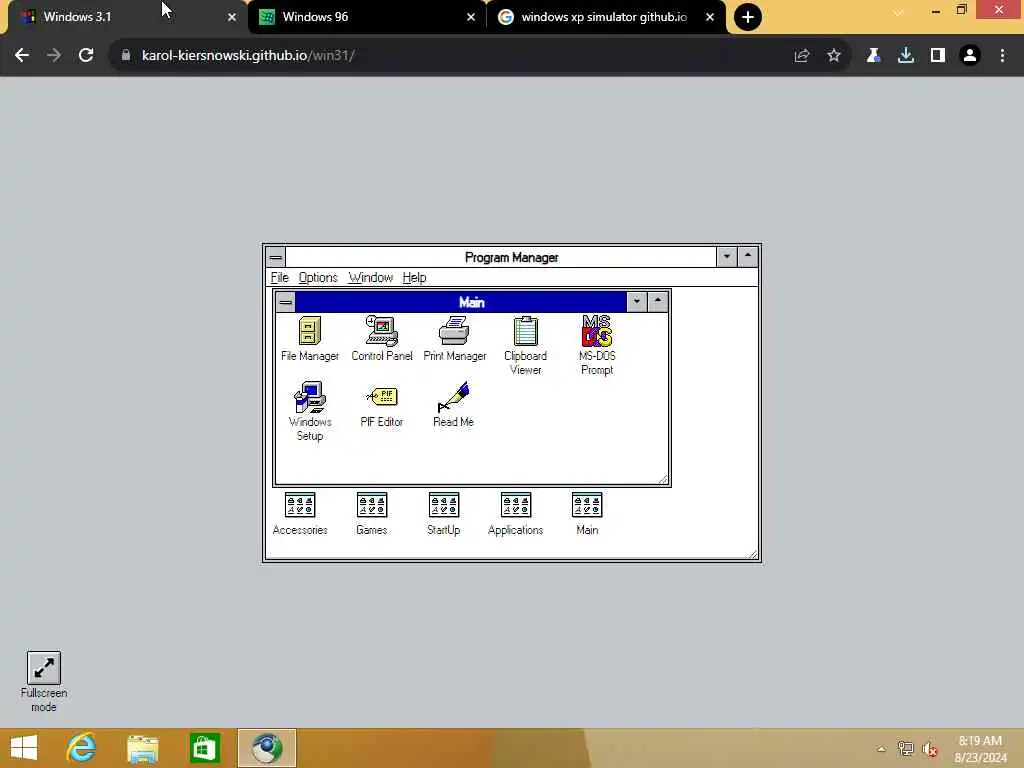
Task: Maximize the Program Manager window
Action: [748, 257]
